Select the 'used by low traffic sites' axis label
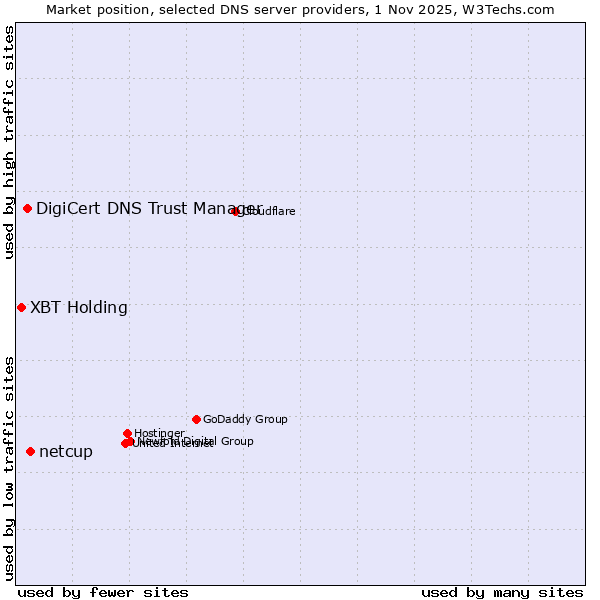 9,468
